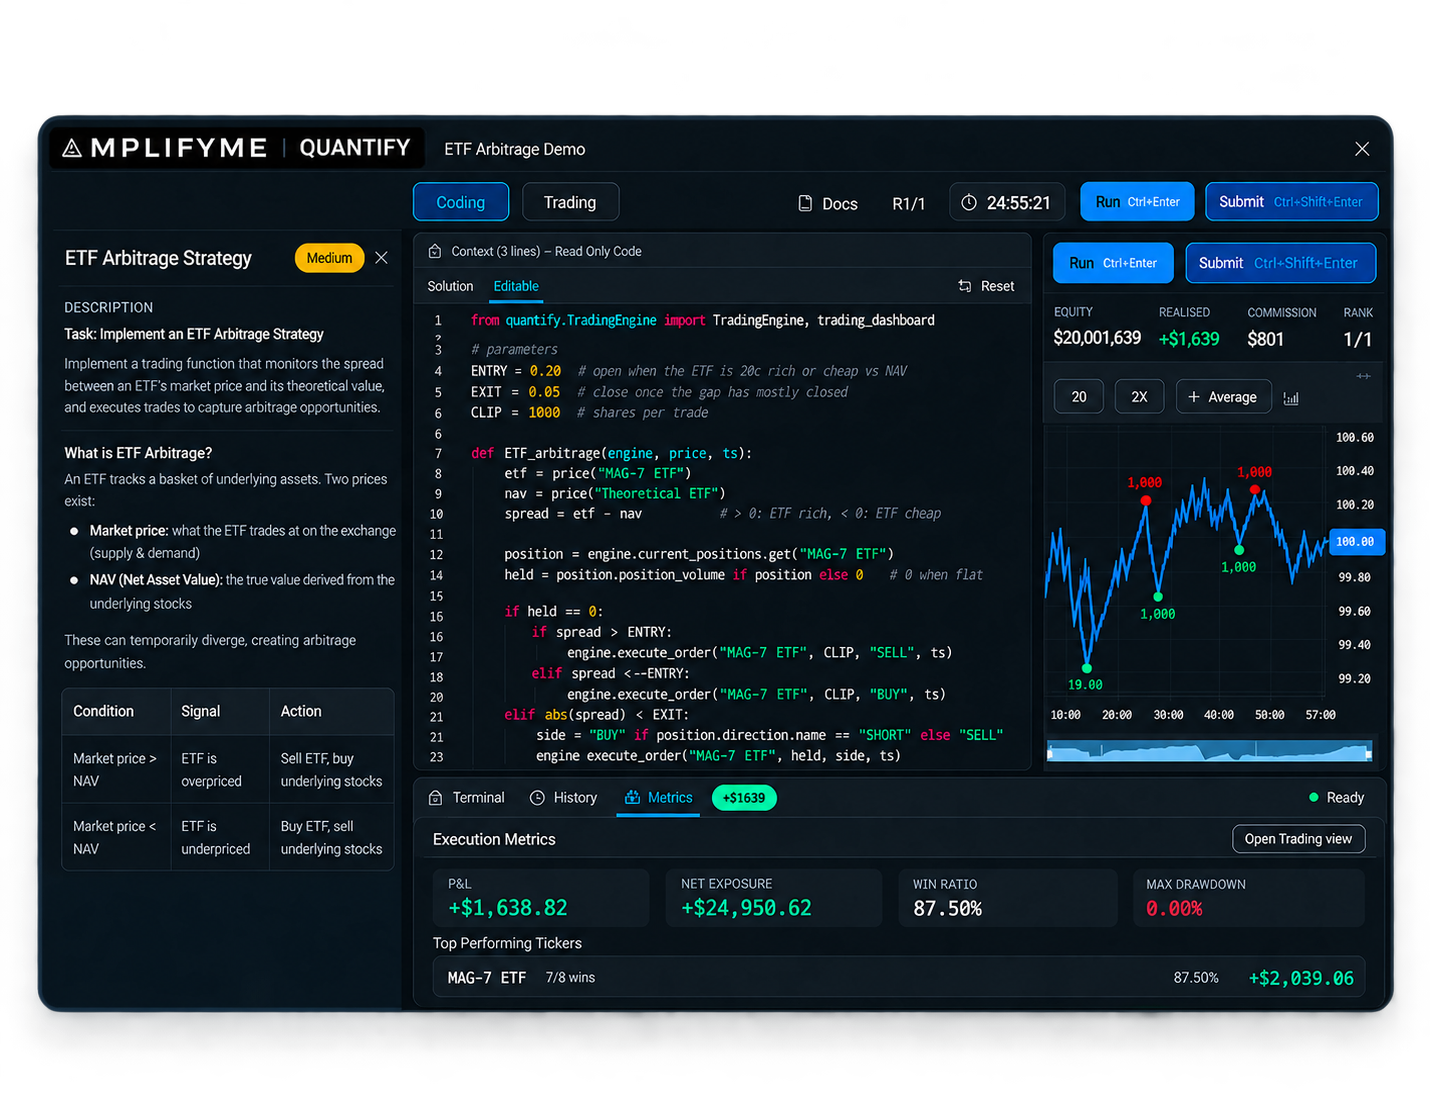
Task: Click the 'What is ETF Arbitrage?' heading
Action: [x=138, y=453]
